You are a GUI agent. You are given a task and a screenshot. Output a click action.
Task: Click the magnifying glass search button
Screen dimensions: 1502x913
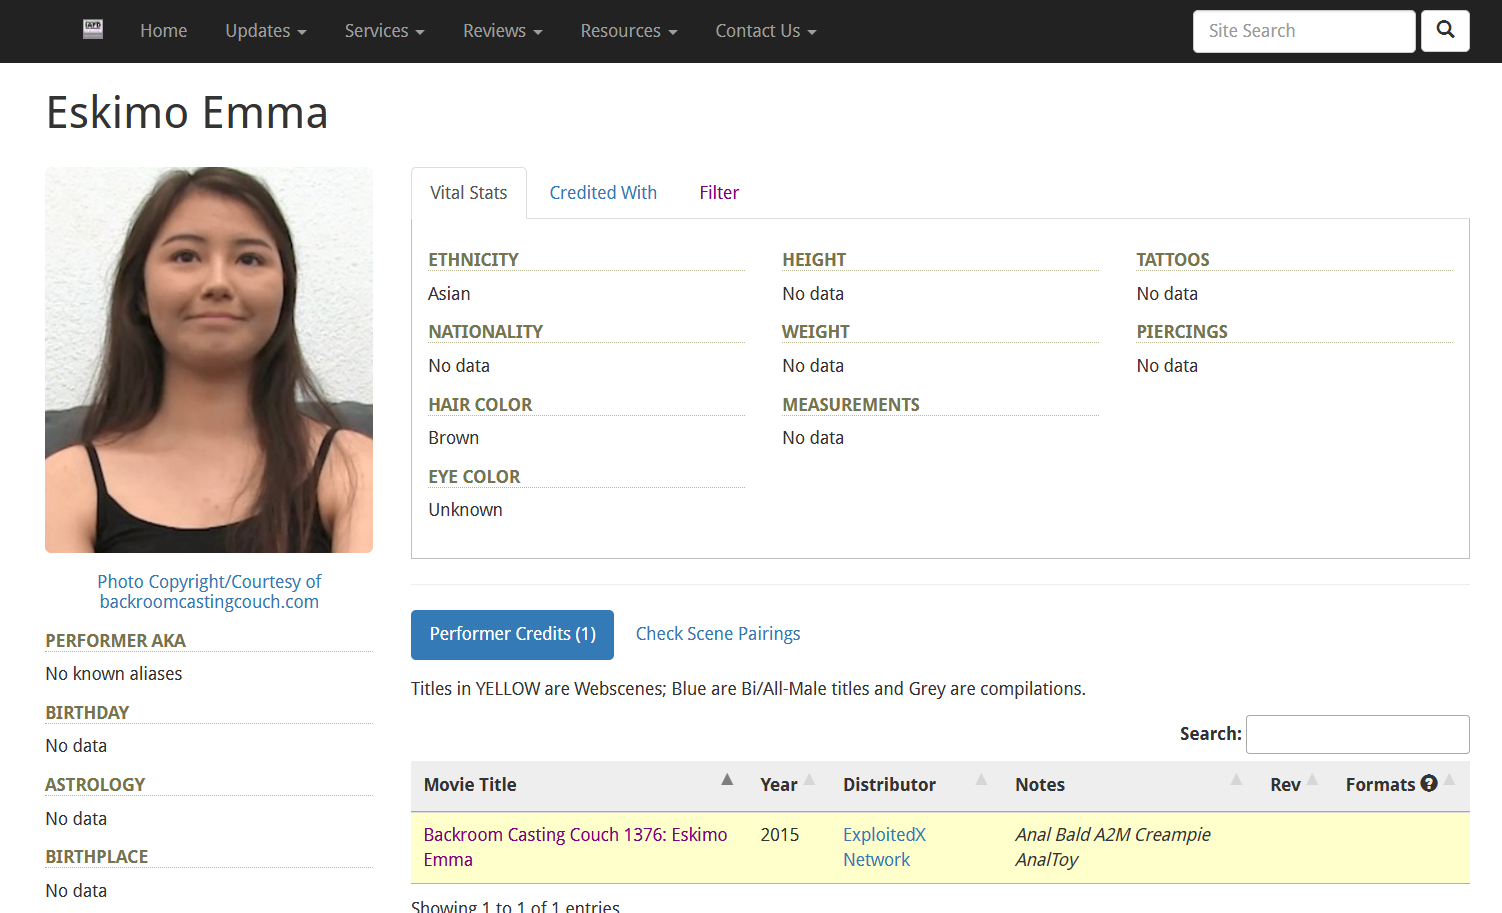tap(1445, 31)
